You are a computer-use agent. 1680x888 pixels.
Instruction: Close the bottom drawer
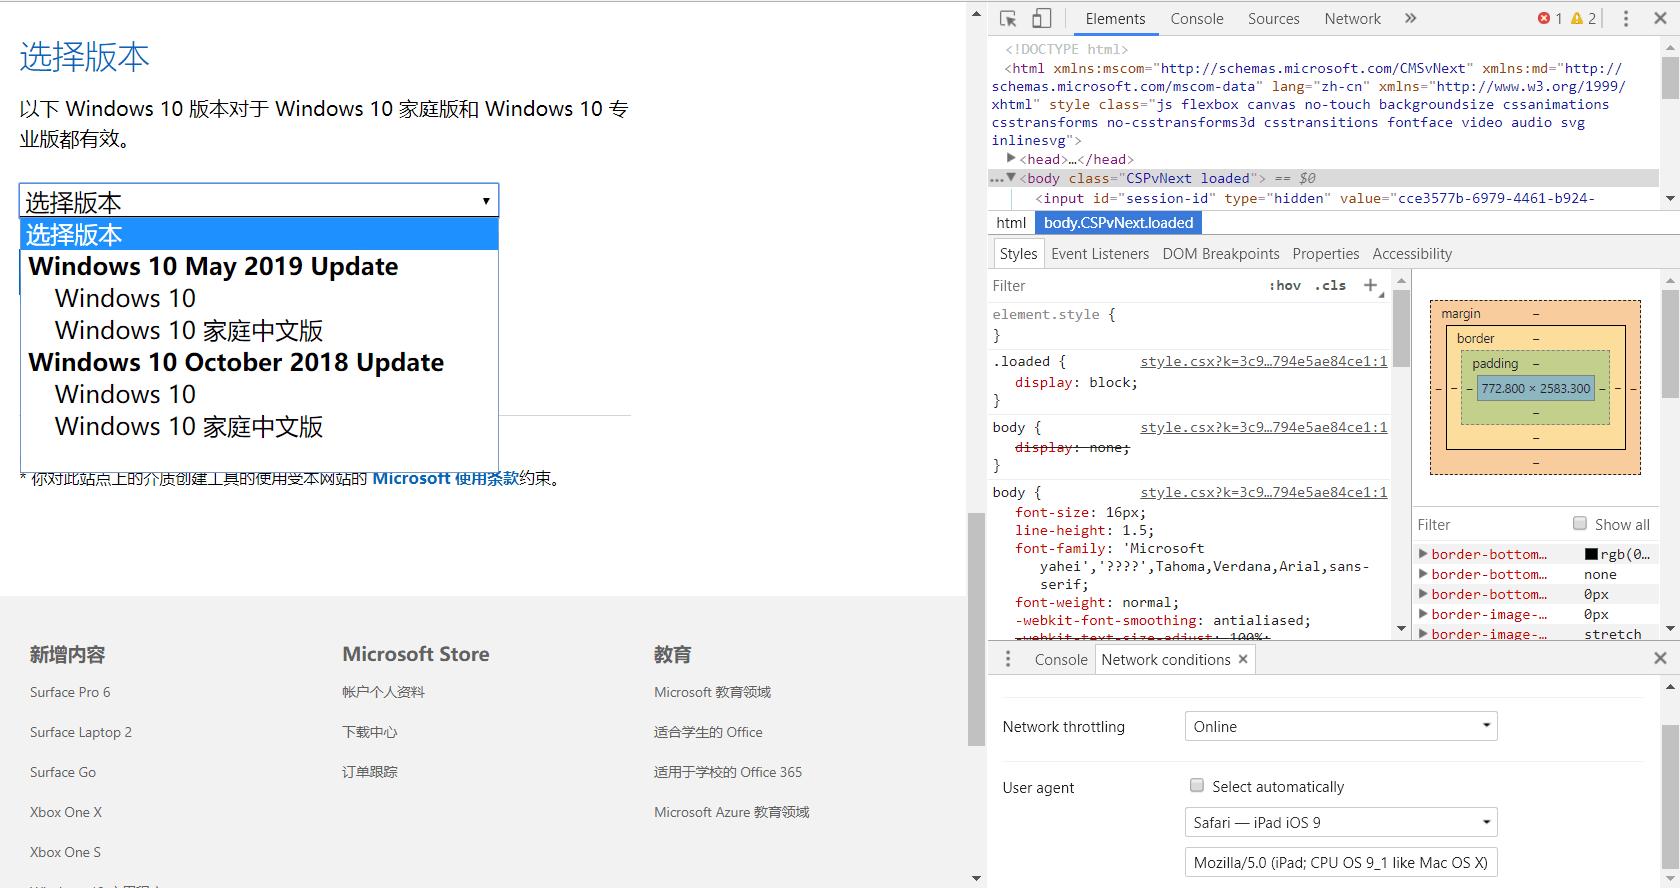(x=1660, y=658)
